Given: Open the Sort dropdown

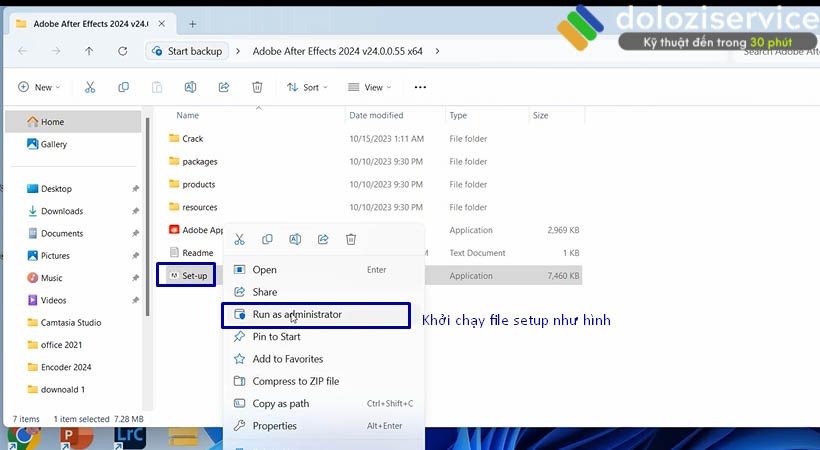Looking at the screenshot, I should pos(307,87).
